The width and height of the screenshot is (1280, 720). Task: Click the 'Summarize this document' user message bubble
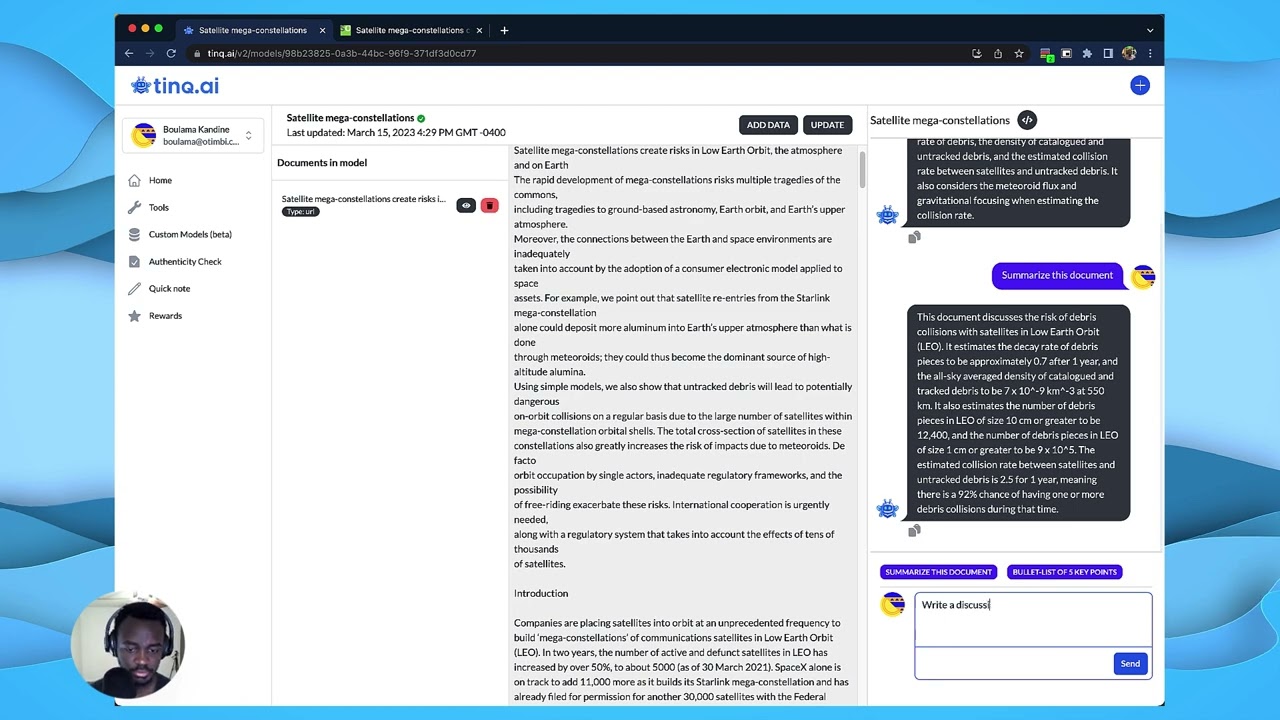(x=1057, y=276)
